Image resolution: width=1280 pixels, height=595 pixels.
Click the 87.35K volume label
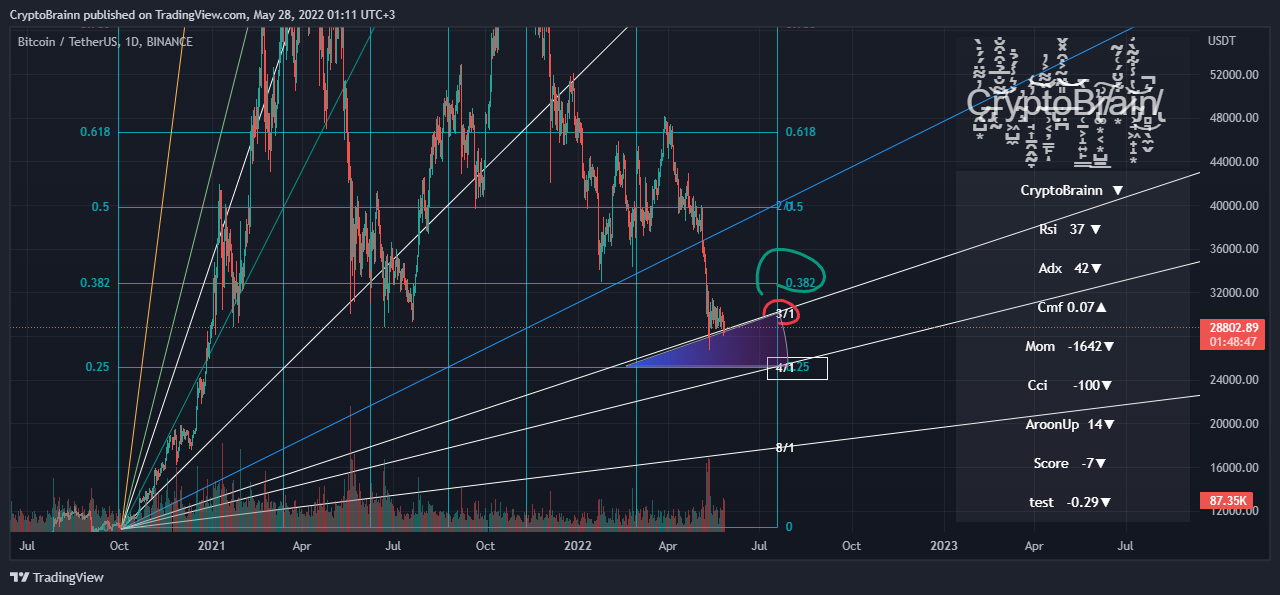pyautogui.click(x=1225, y=499)
